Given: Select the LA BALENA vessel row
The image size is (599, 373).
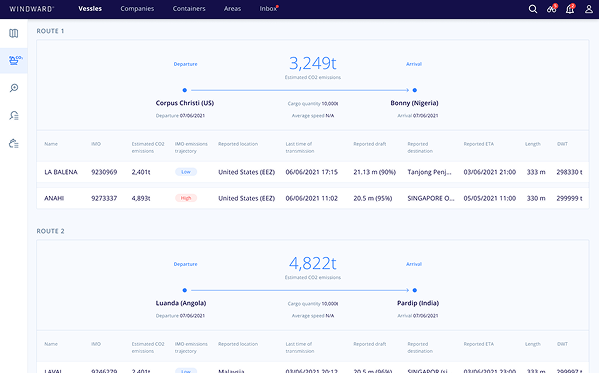Looking at the screenshot, I should [x=313, y=172].
